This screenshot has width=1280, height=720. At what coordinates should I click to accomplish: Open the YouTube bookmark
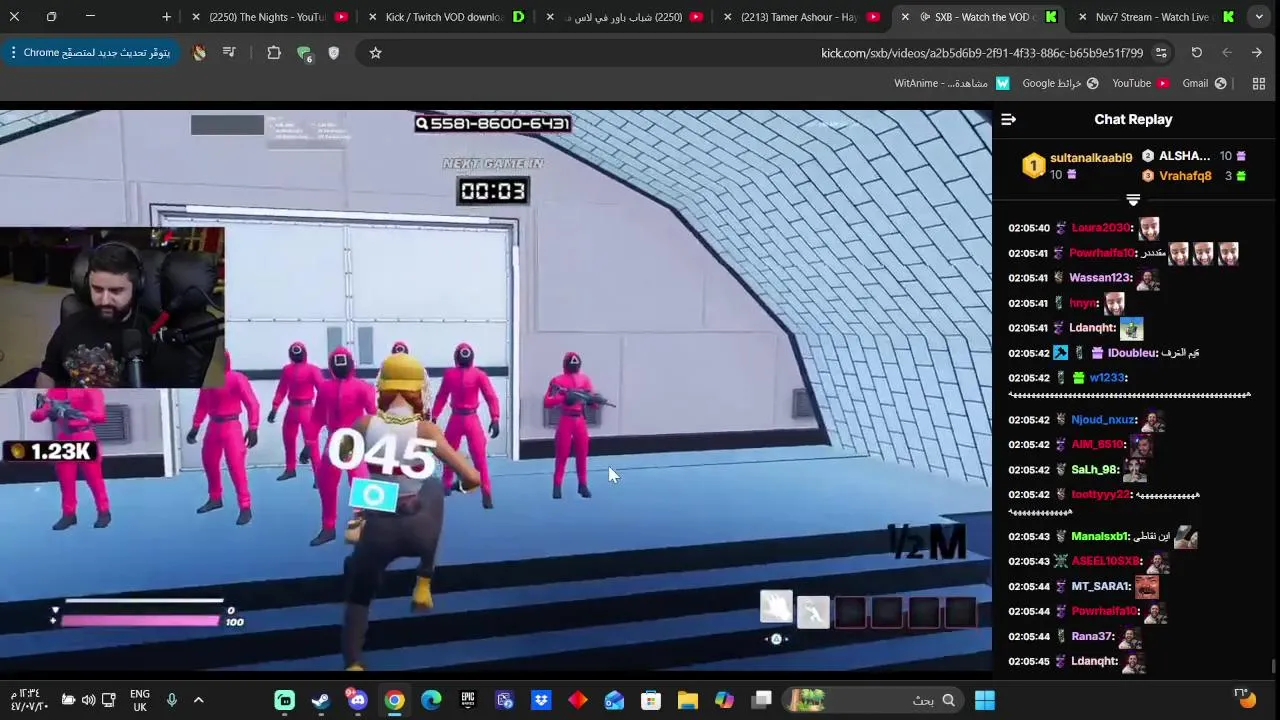[1139, 83]
